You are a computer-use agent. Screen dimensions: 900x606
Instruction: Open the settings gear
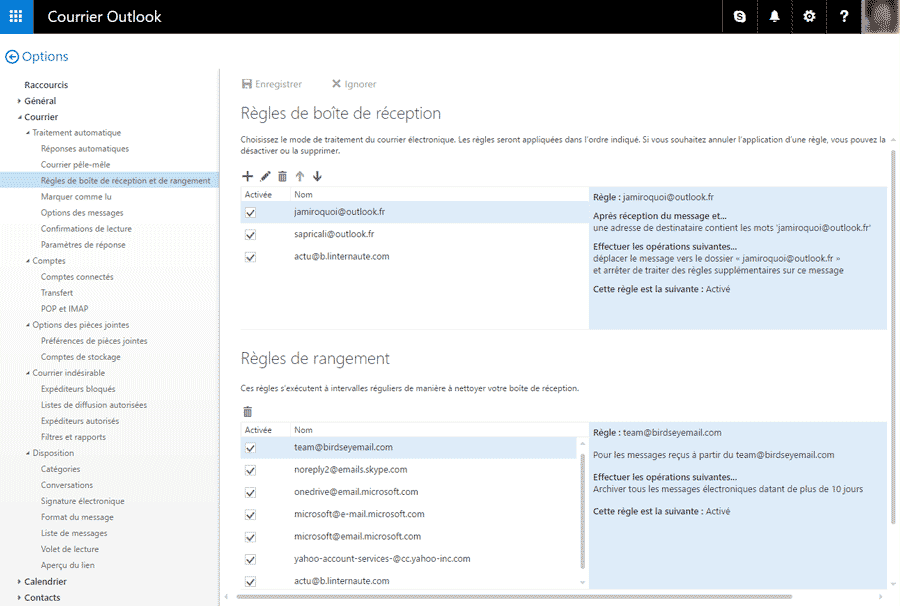point(809,17)
